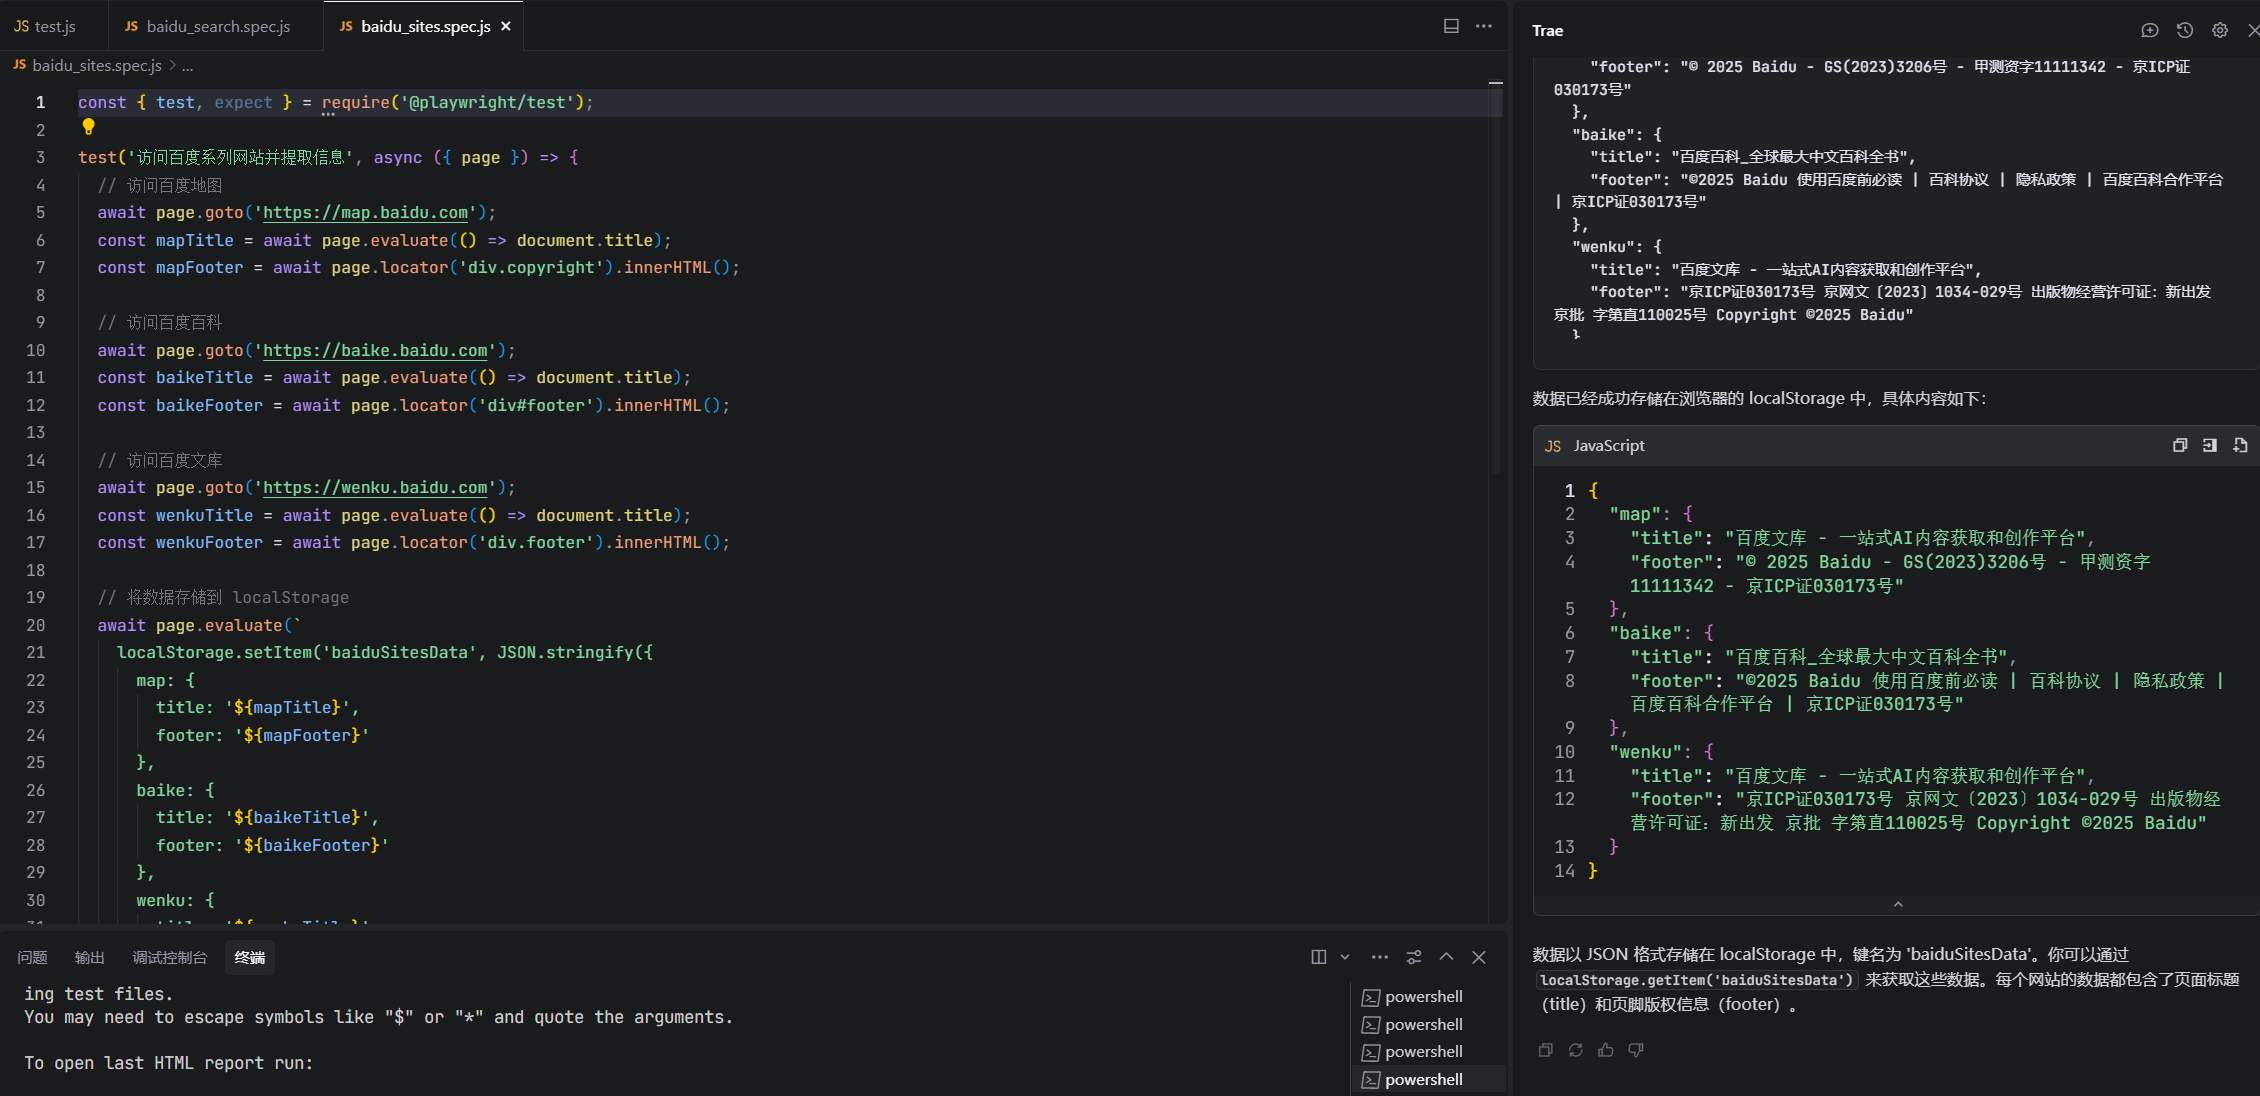This screenshot has height=1096, width=2260.
Task: Click the lightbulb quick-fix icon on line 2
Action: (88, 127)
